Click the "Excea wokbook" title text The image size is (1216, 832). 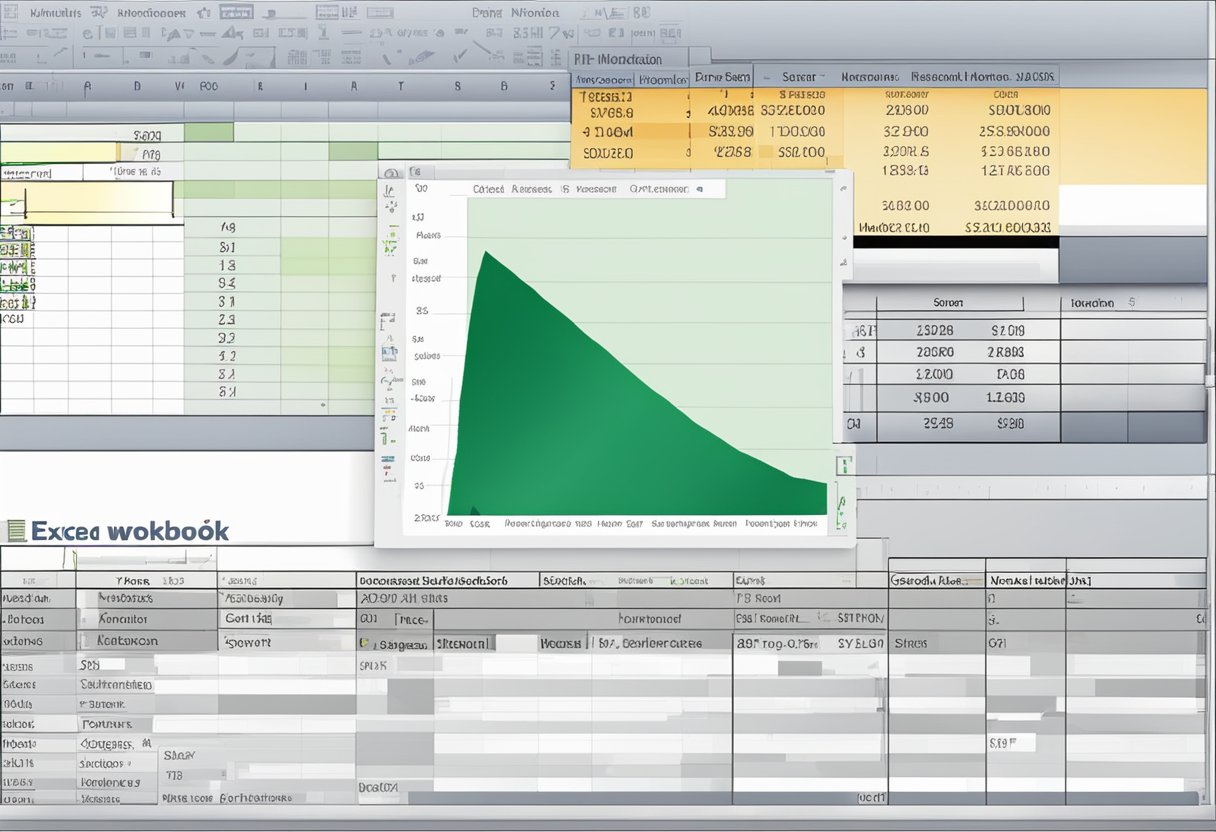click(x=130, y=531)
